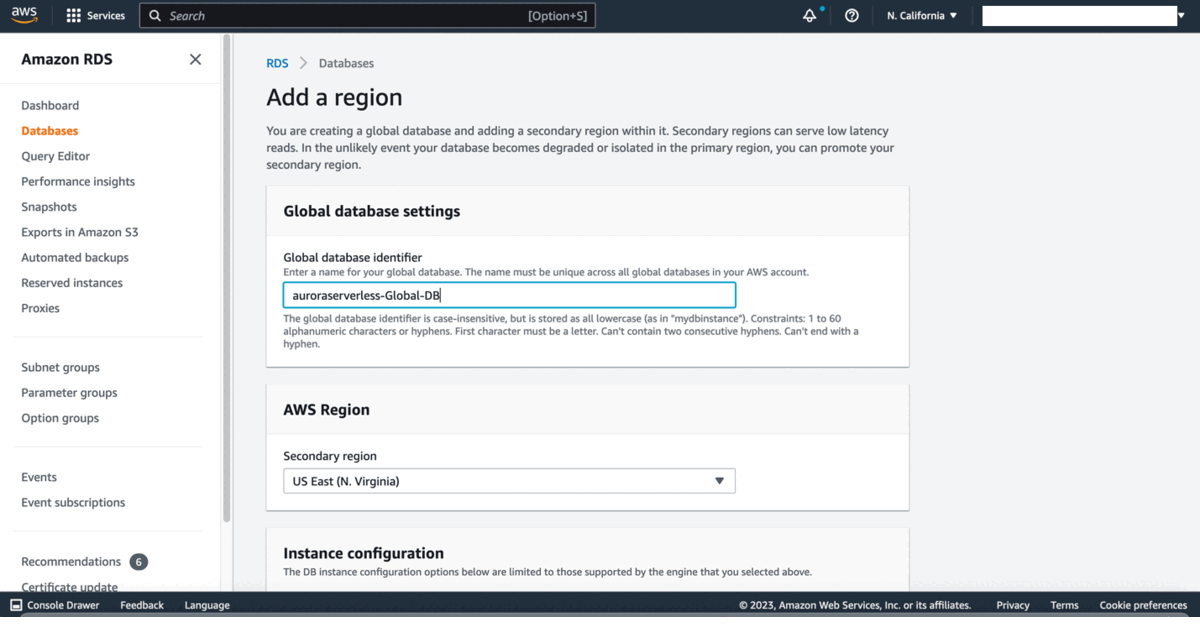Open the N. California region selector

point(922,16)
